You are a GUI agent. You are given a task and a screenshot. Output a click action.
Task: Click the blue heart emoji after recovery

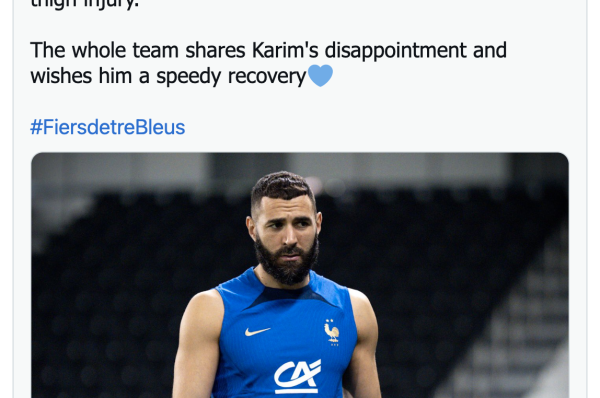coord(320,76)
